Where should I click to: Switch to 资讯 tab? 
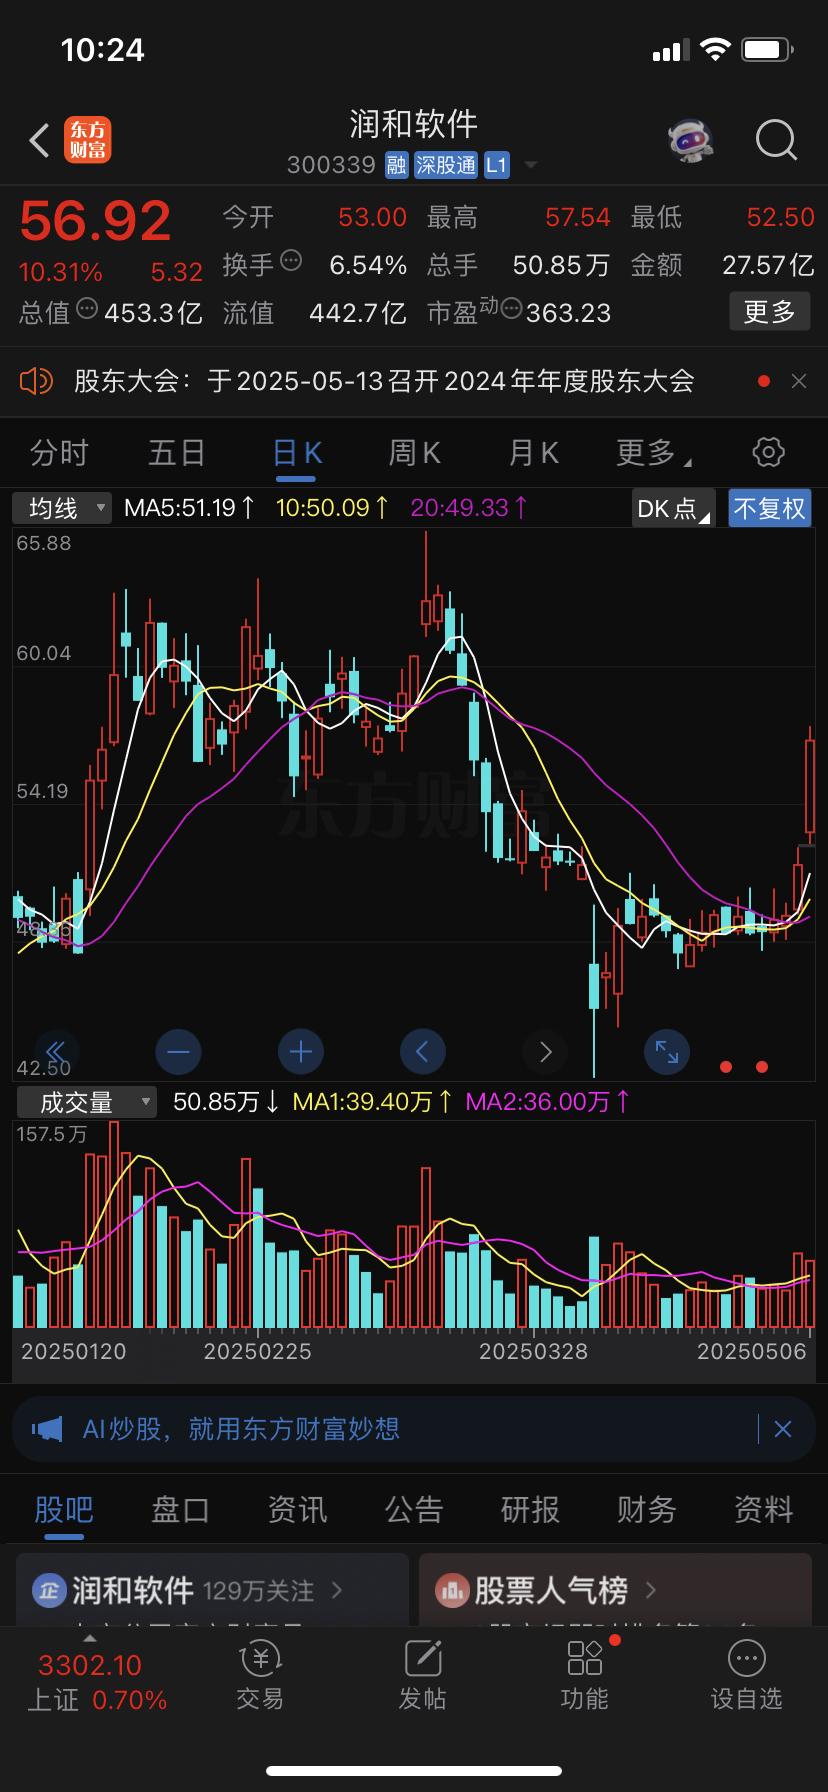click(297, 1510)
